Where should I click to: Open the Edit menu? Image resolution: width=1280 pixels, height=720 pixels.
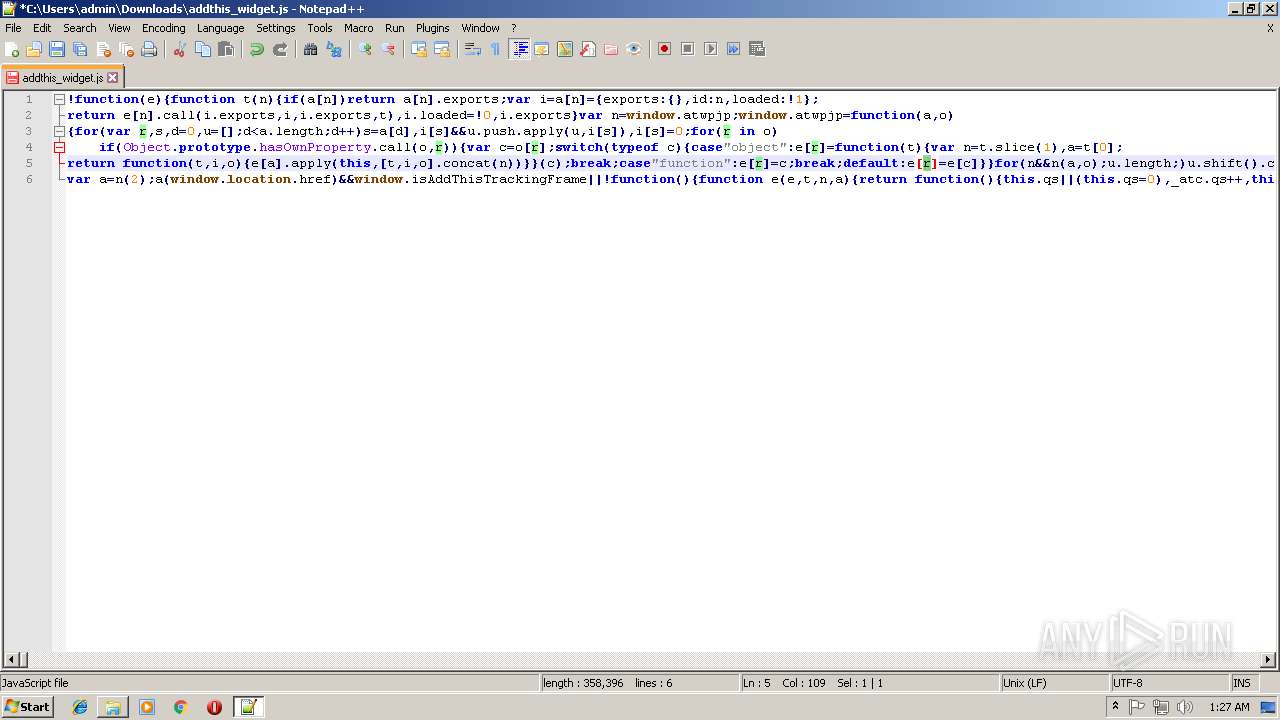click(42, 28)
